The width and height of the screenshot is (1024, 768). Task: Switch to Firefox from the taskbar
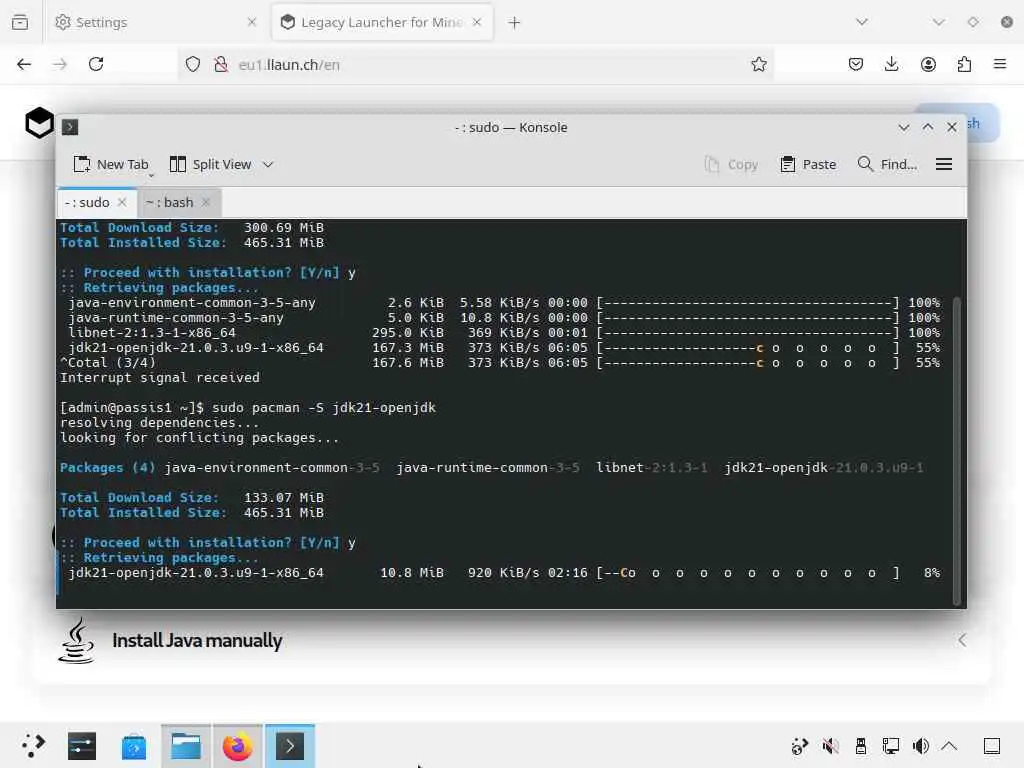[238, 746]
